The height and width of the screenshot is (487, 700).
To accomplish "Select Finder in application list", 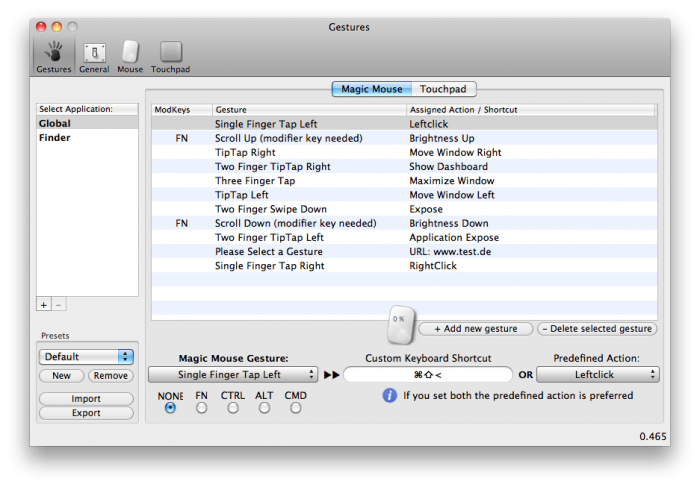I will click(88, 137).
